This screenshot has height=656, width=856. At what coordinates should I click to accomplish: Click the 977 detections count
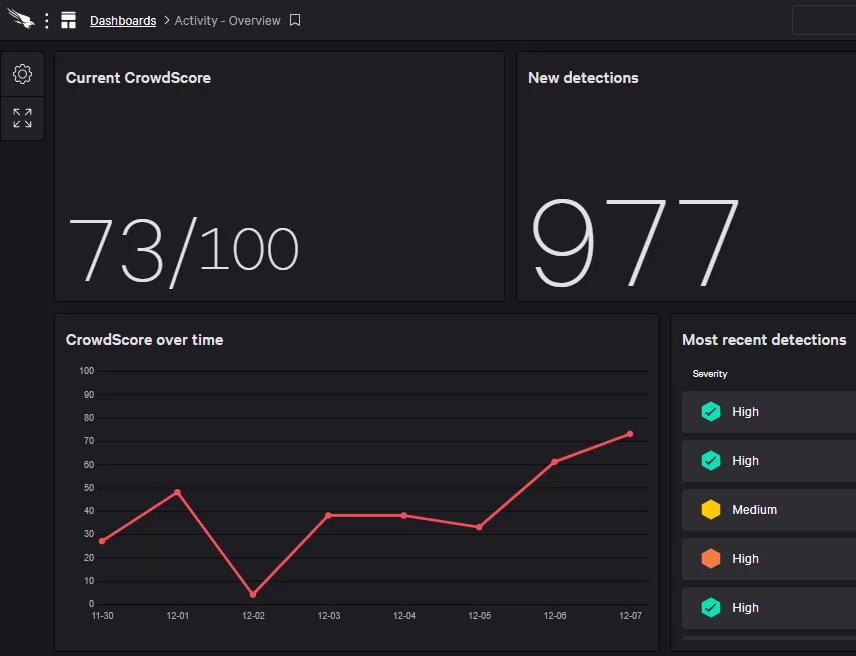pos(636,238)
